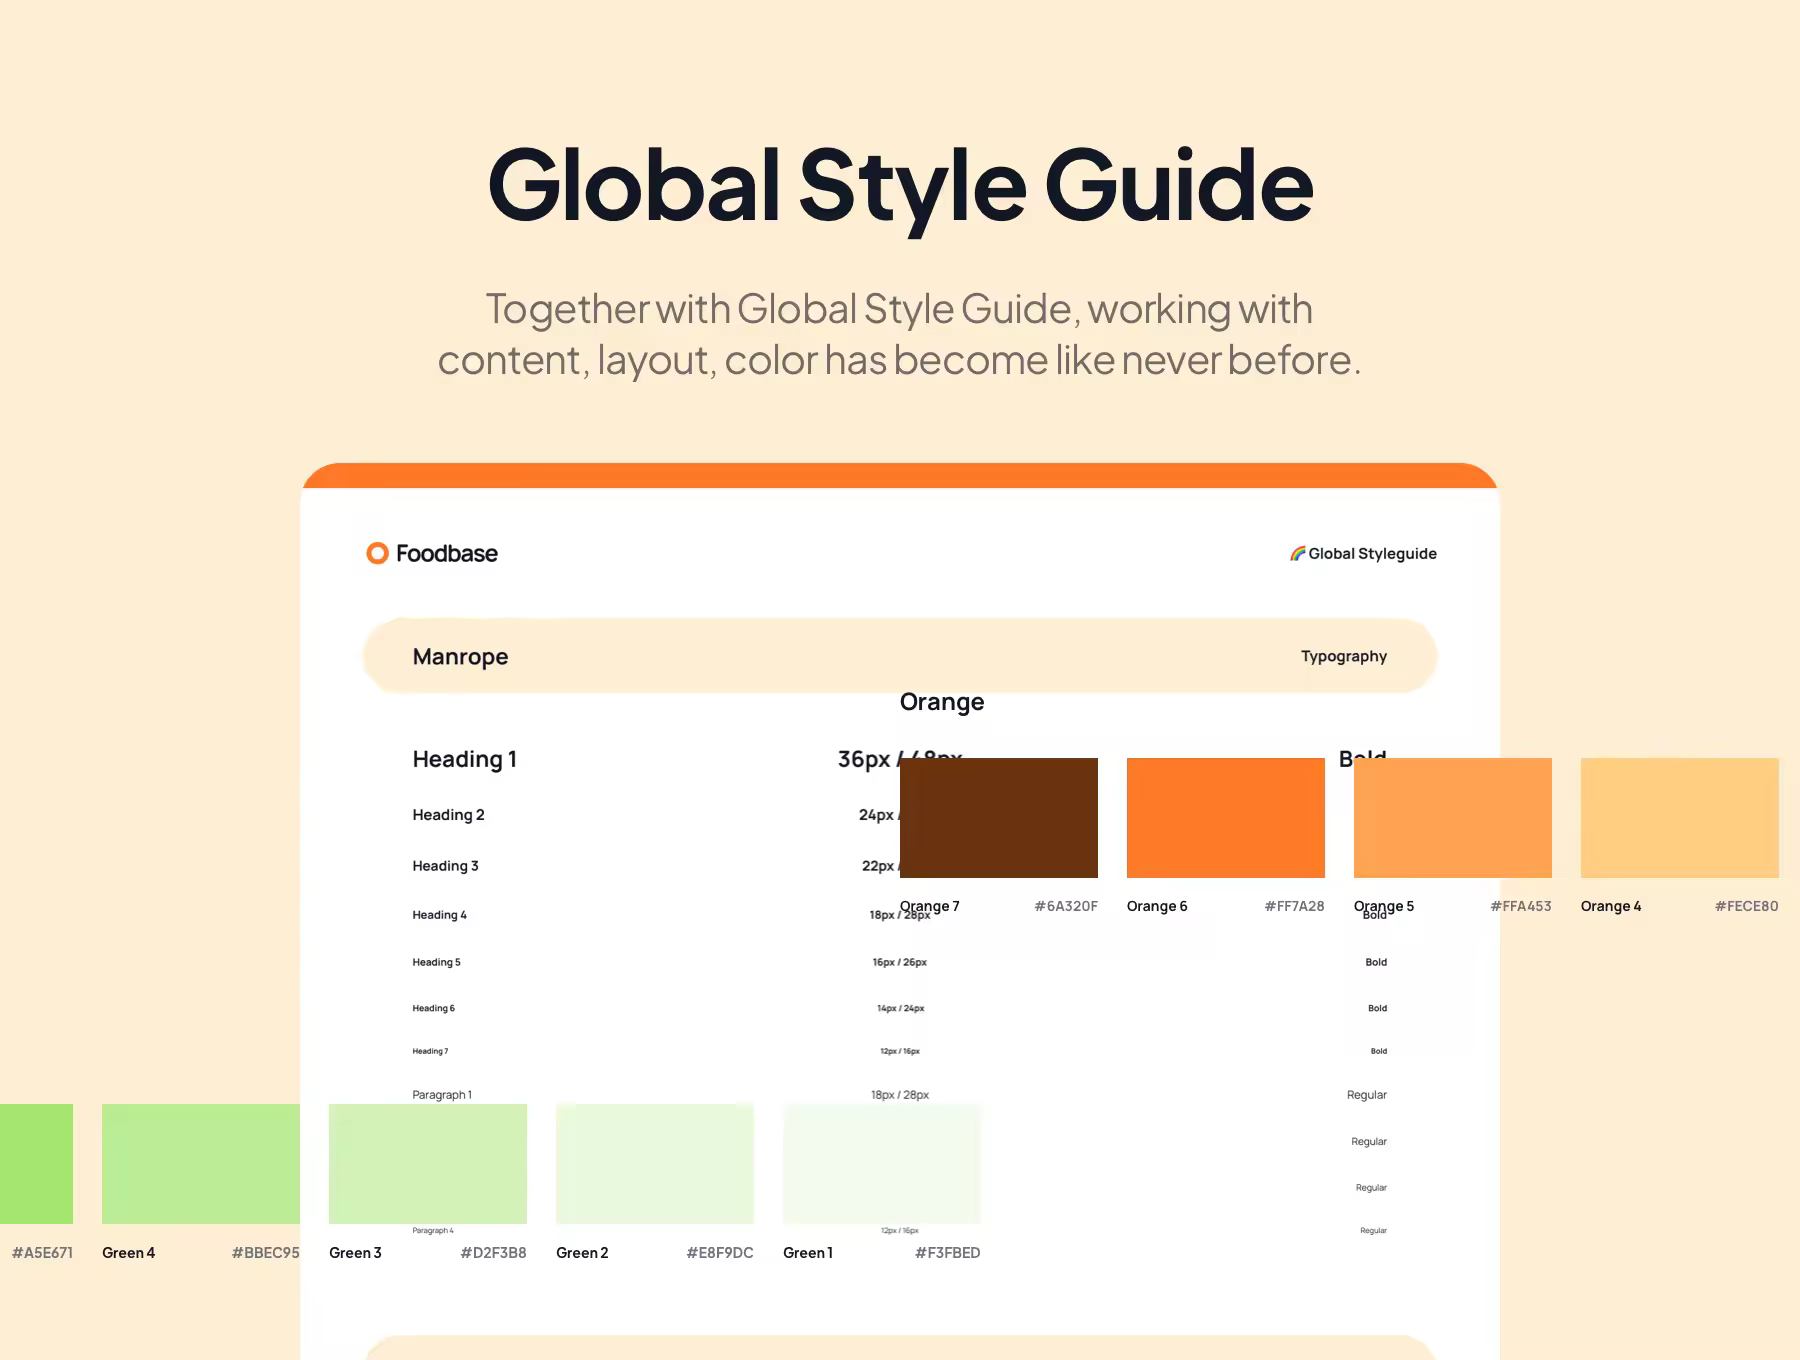This screenshot has height=1360, width=1800.
Task: Click the Regular weight for Paragraph 1
Action: pyautogui.click(x=1367, y=1095)
